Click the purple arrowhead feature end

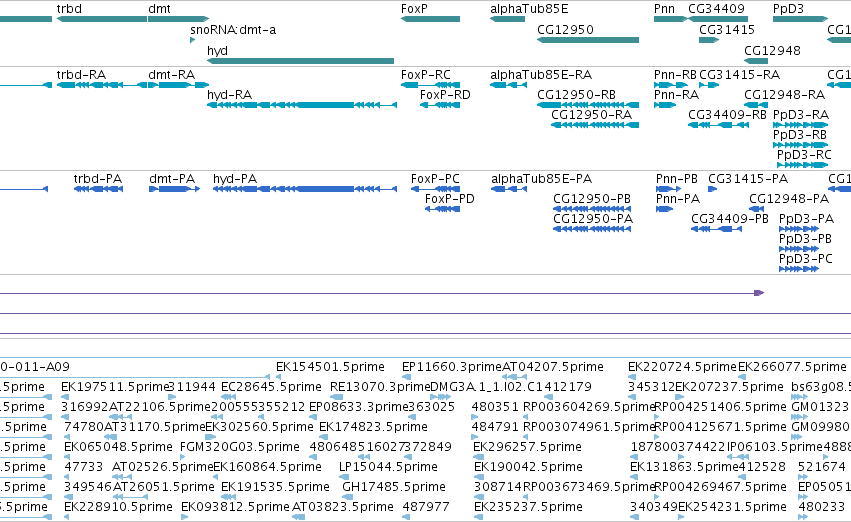[759, 293]
